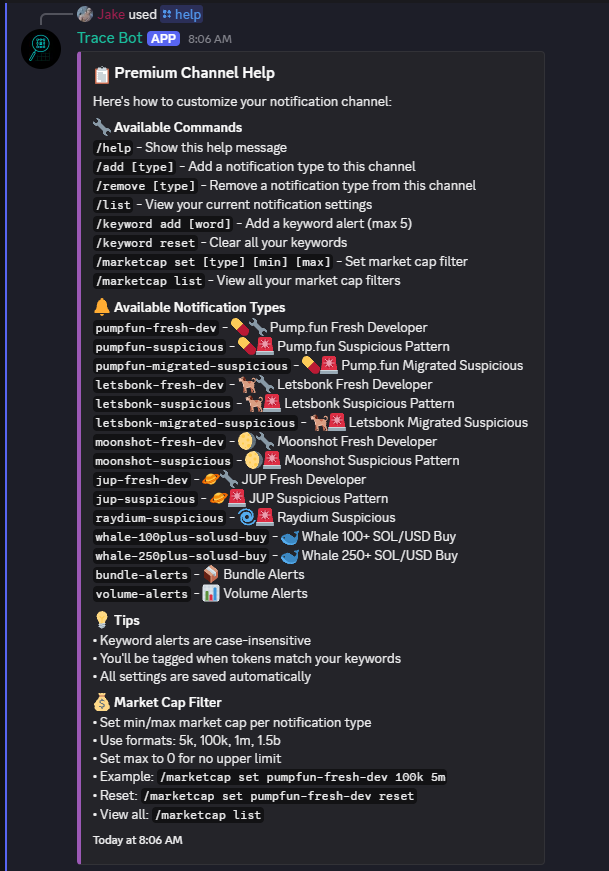Click the package emoji on Bundle Alerts row
Image resolution: width=609 pixels, height=871 pixels.
211,574
